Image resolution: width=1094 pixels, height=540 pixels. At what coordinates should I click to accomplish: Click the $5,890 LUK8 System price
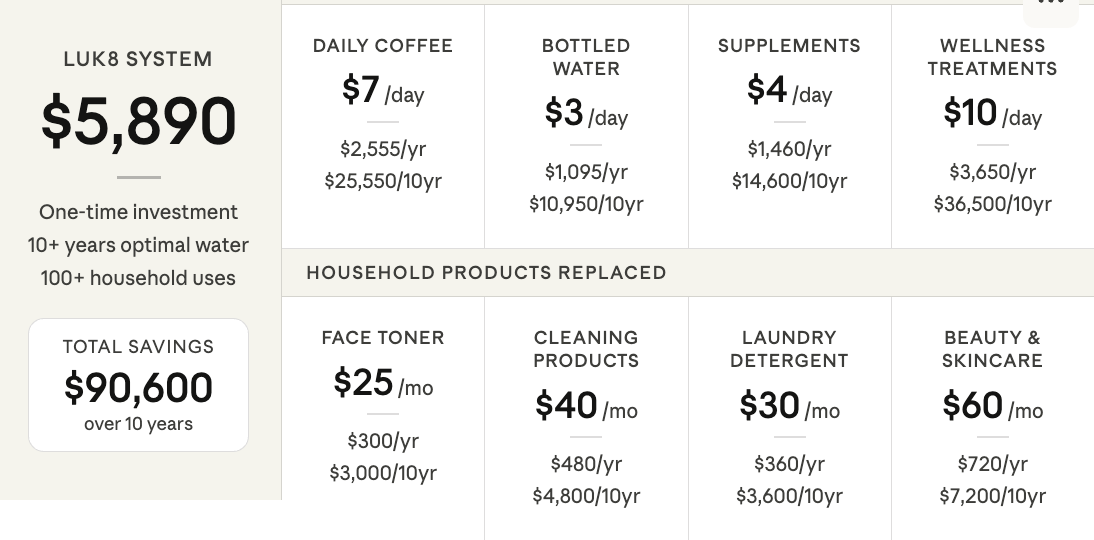pyautogui.click(x=138, y=121)
